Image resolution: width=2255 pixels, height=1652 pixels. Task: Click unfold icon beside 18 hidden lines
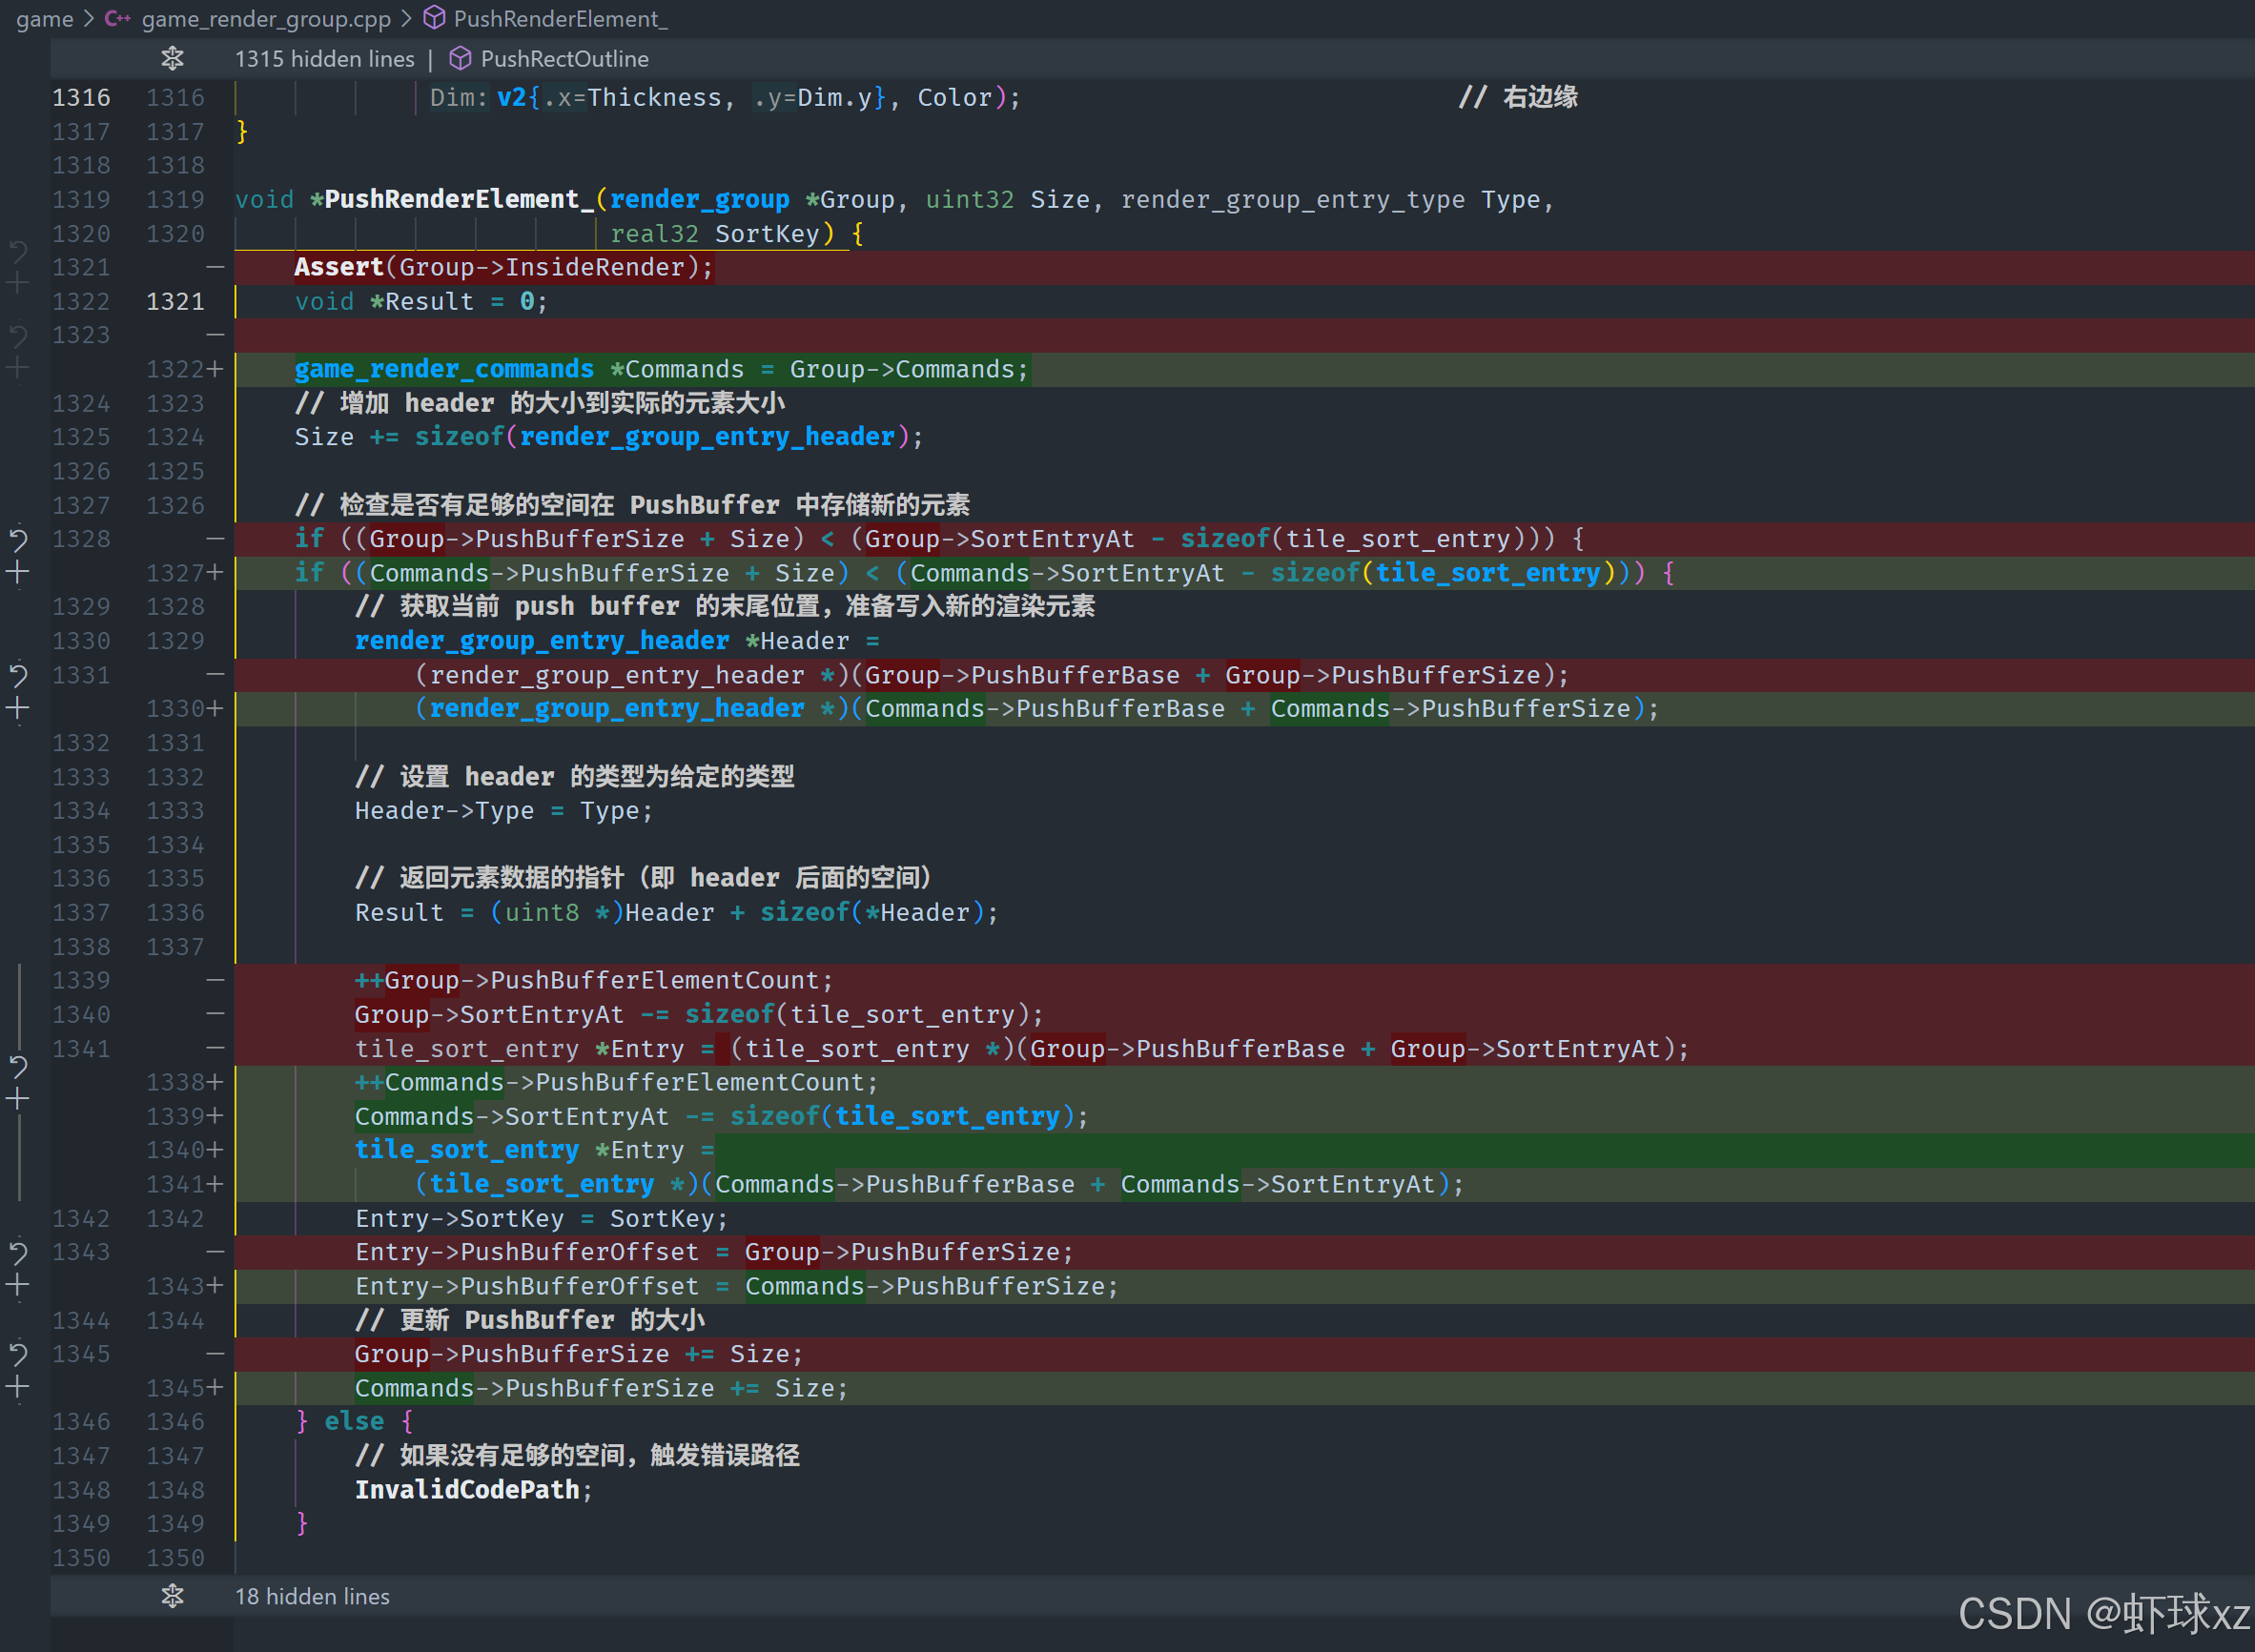(172, 1596)
